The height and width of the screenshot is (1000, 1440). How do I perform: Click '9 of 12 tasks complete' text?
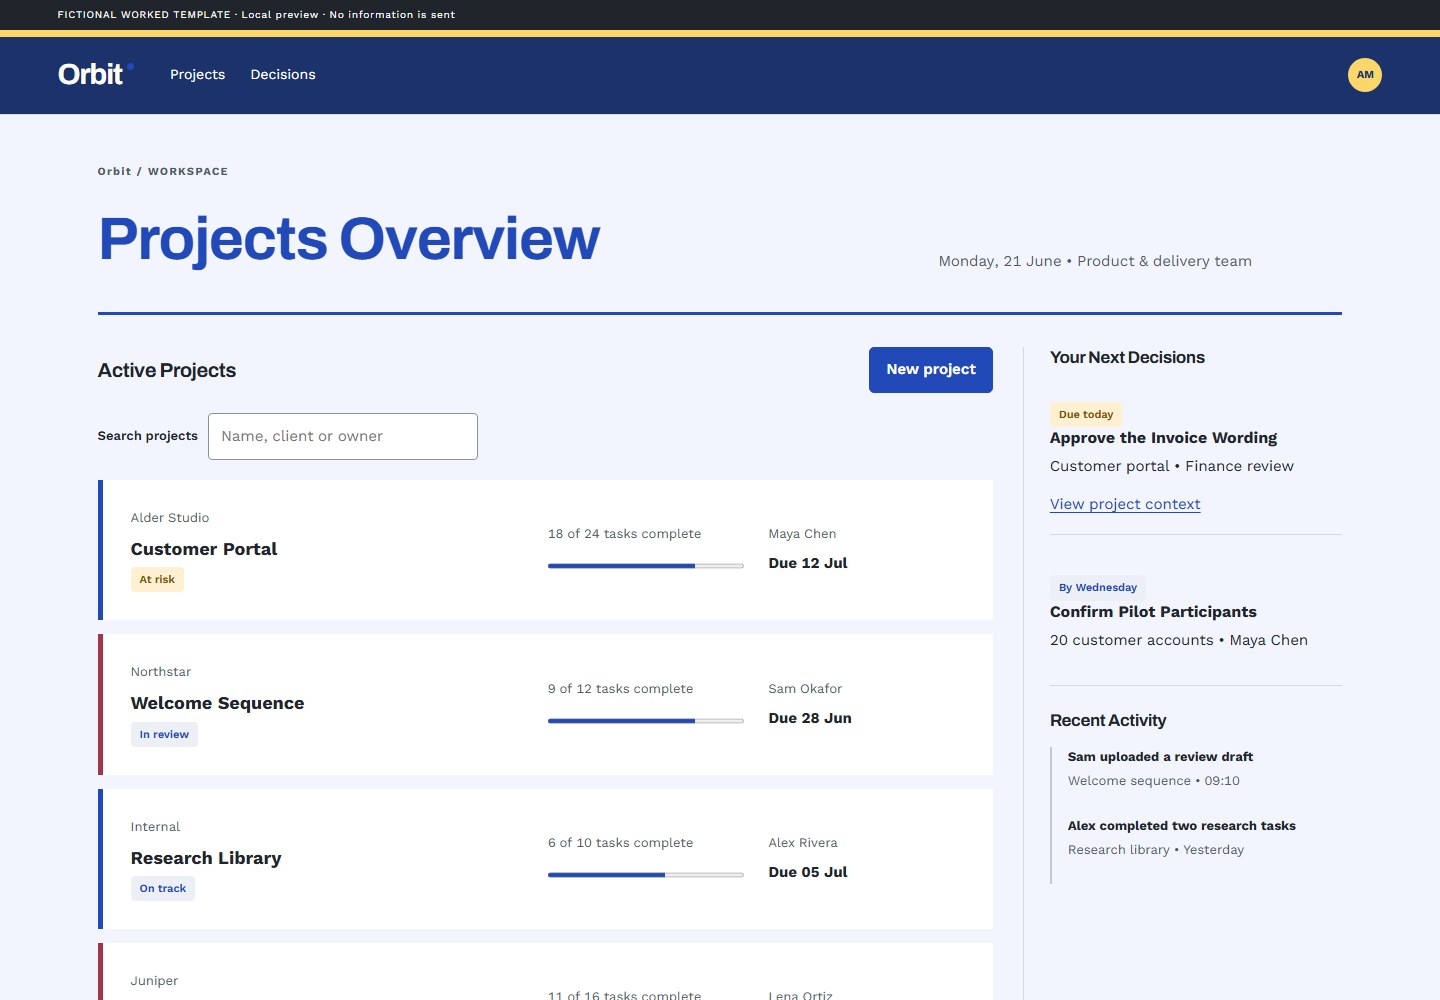620,689
